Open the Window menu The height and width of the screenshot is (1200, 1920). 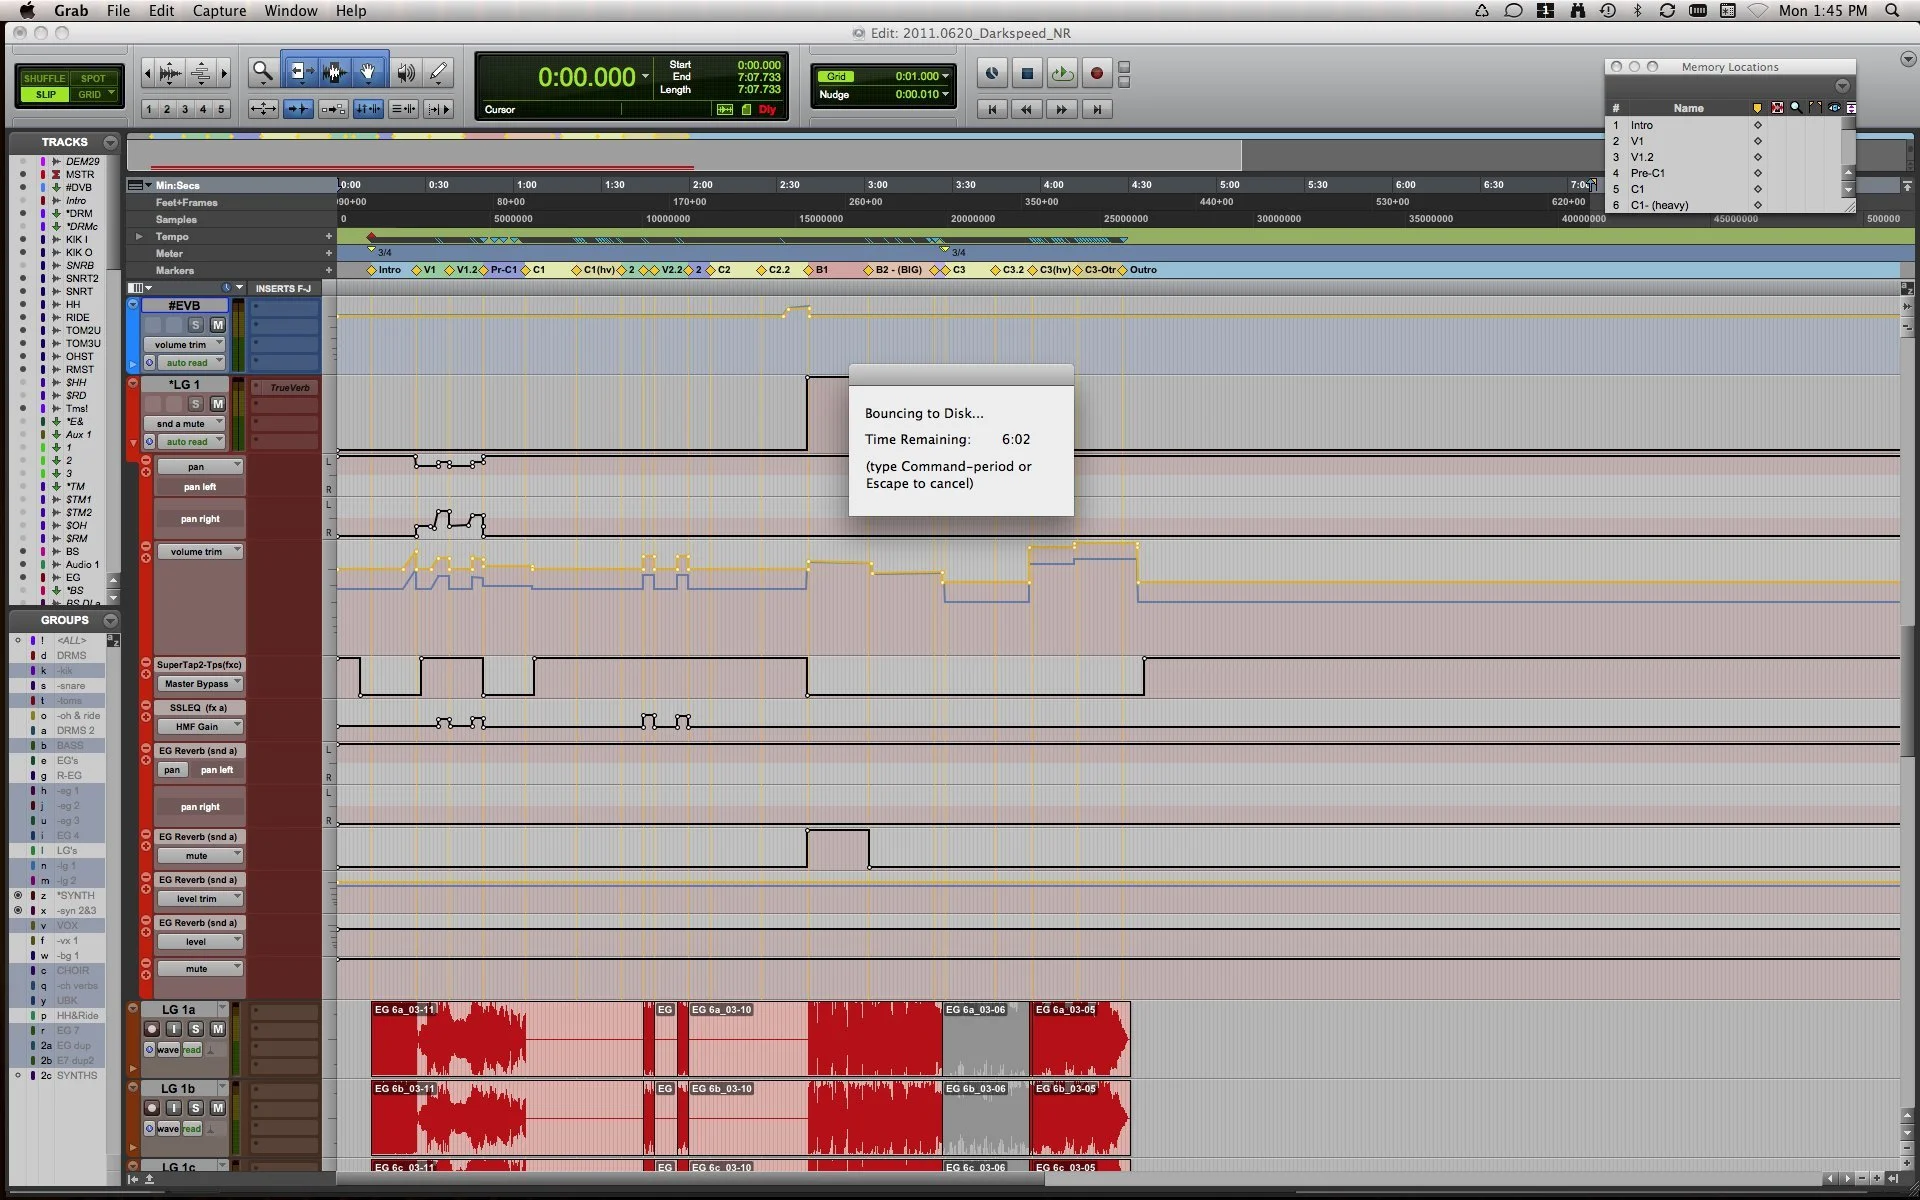coord(290,11)
